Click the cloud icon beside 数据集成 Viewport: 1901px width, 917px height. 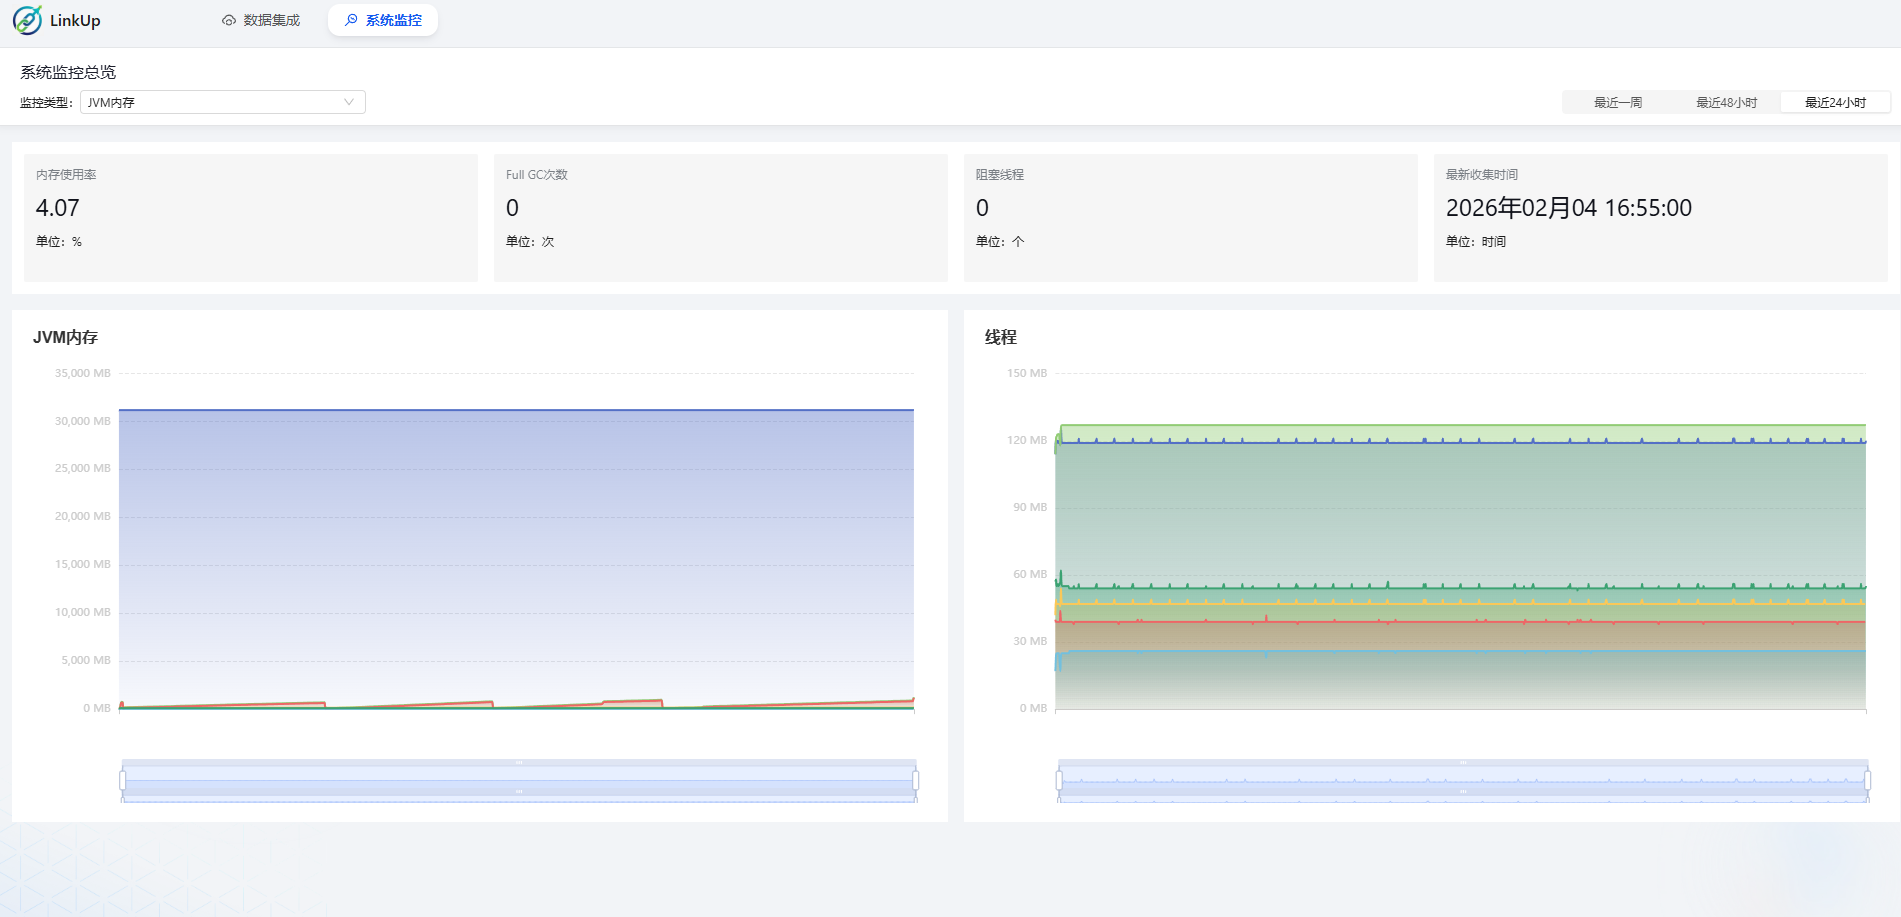[229, 20]
